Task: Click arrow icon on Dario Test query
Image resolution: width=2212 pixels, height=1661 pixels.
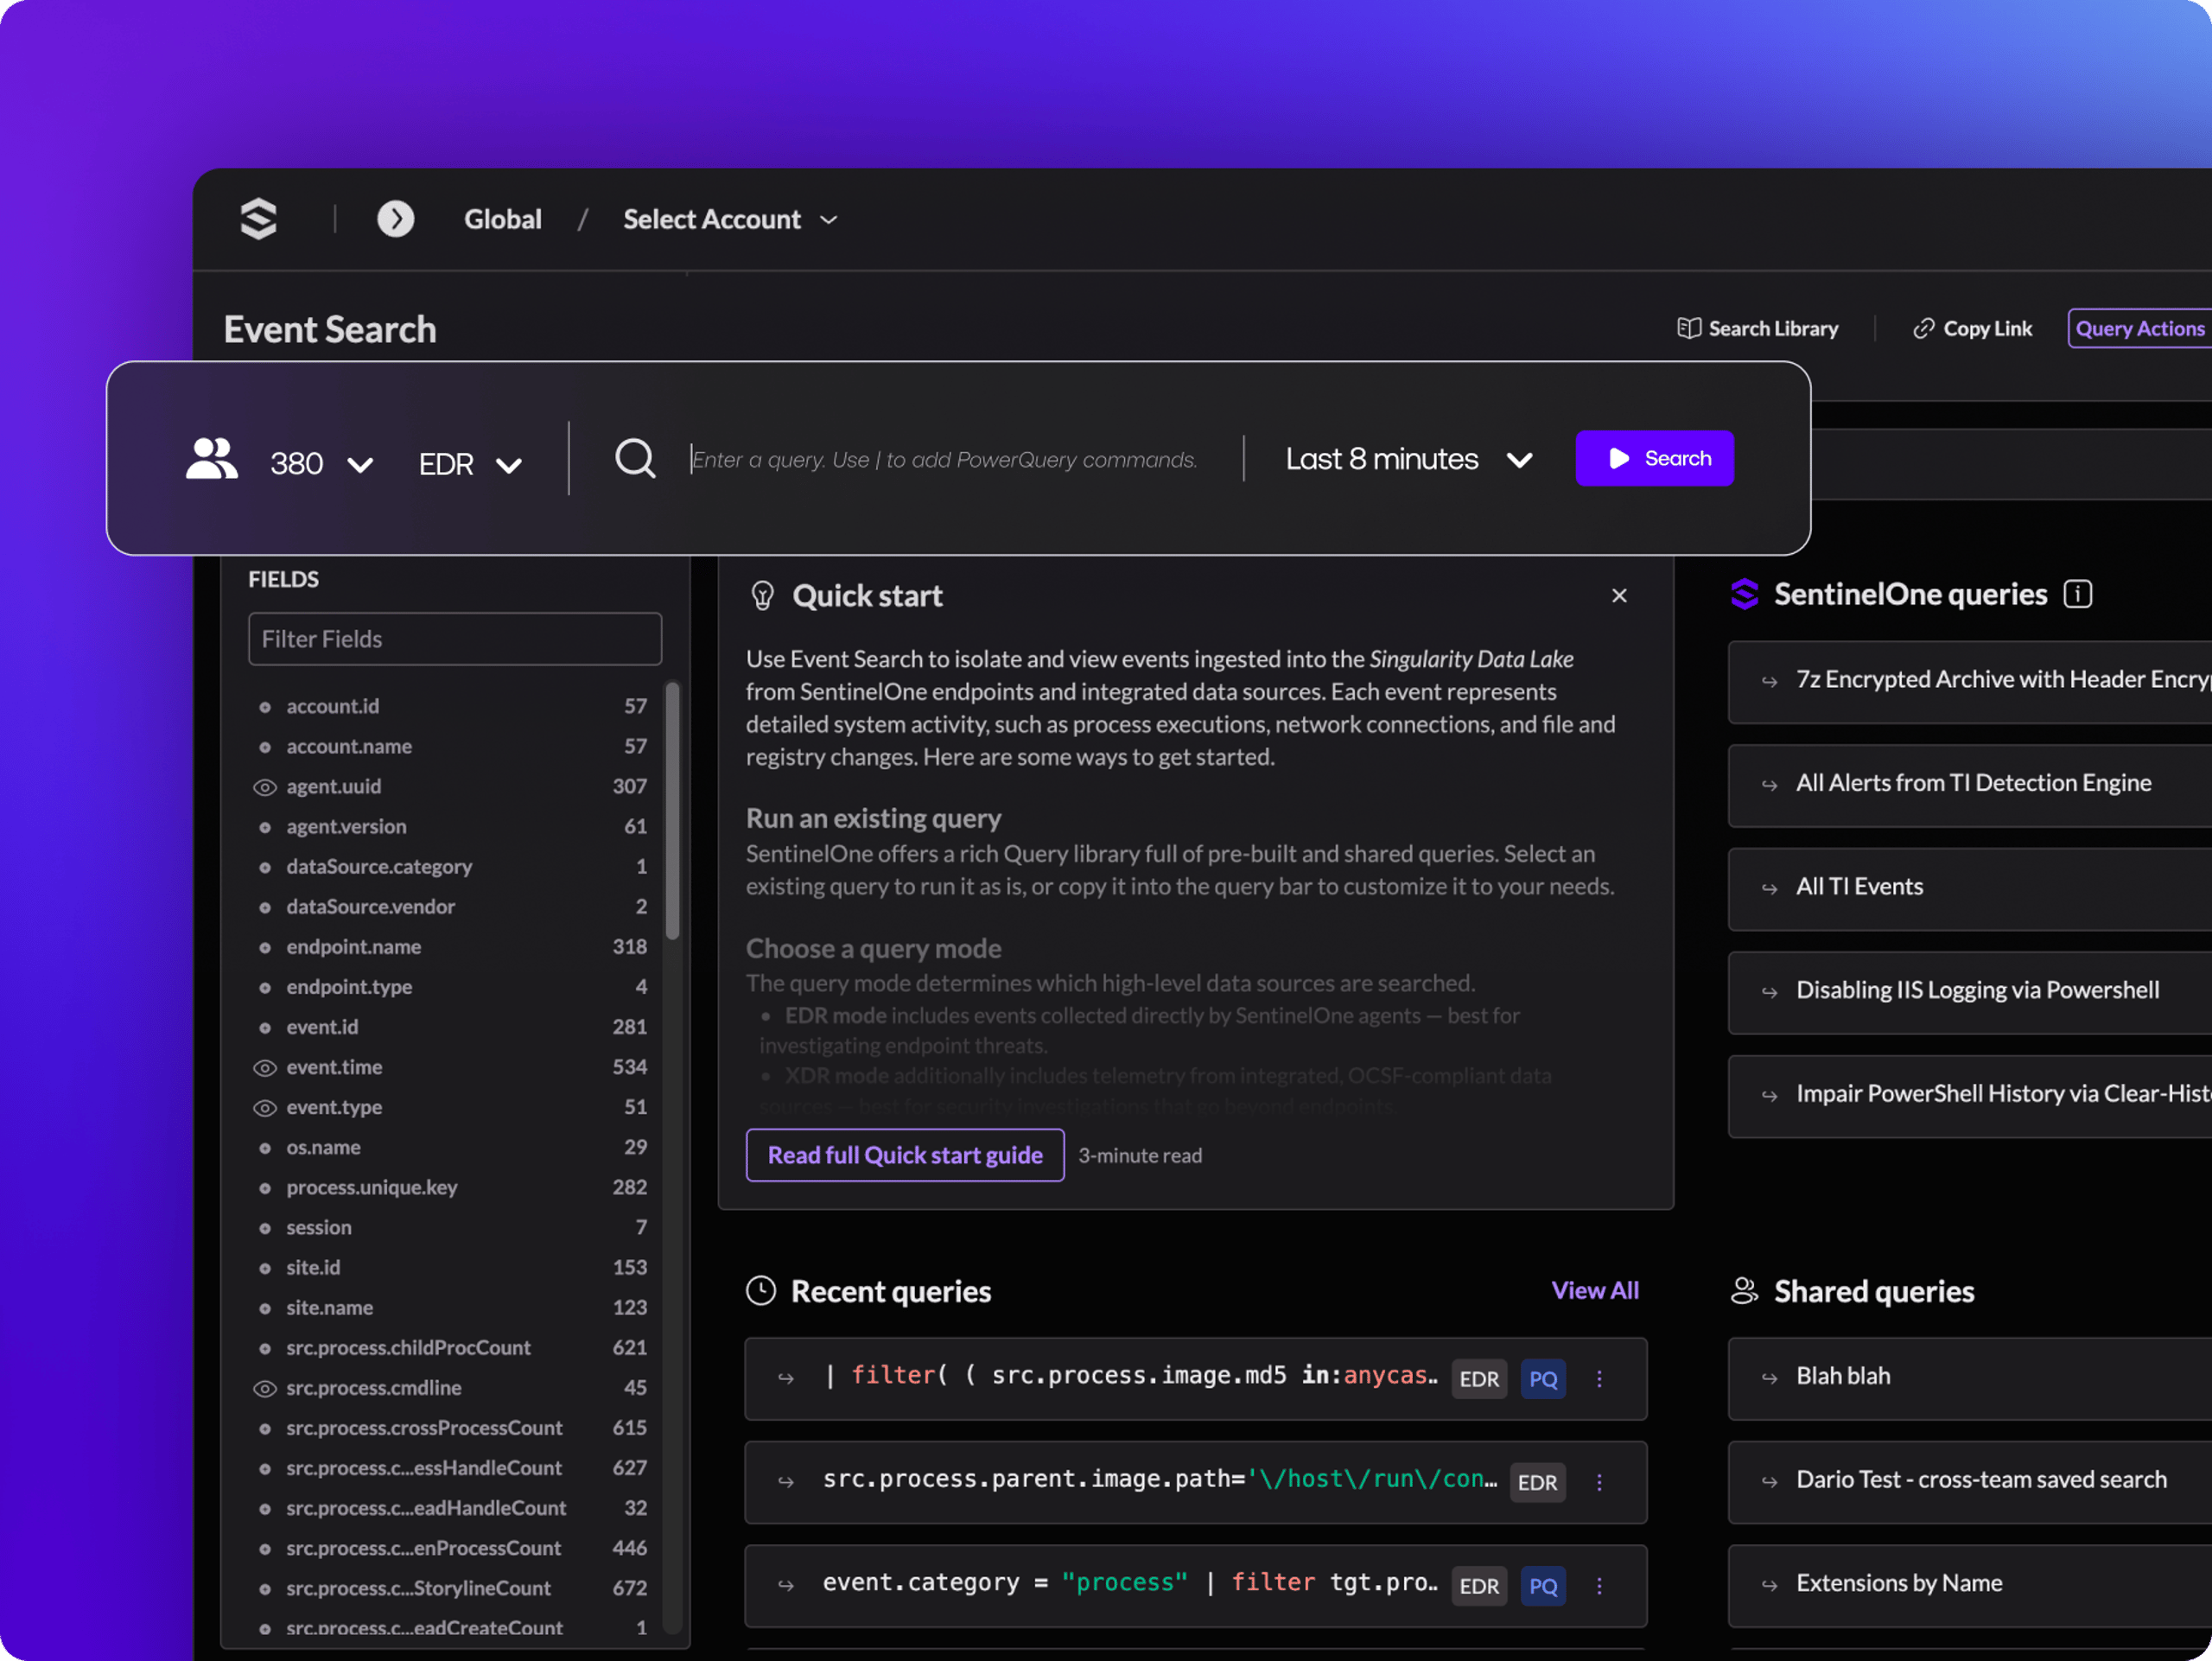Action: 1770,1483
